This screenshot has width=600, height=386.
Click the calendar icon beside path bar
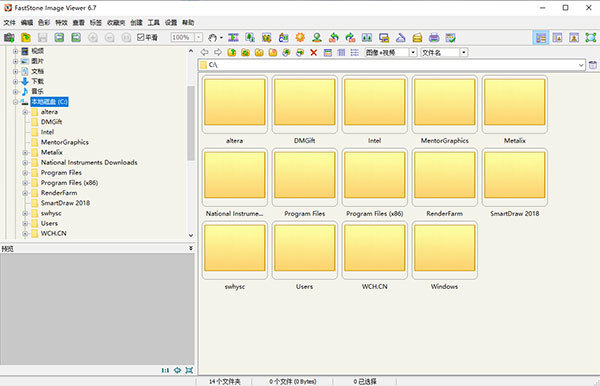[x=592, y=65]
